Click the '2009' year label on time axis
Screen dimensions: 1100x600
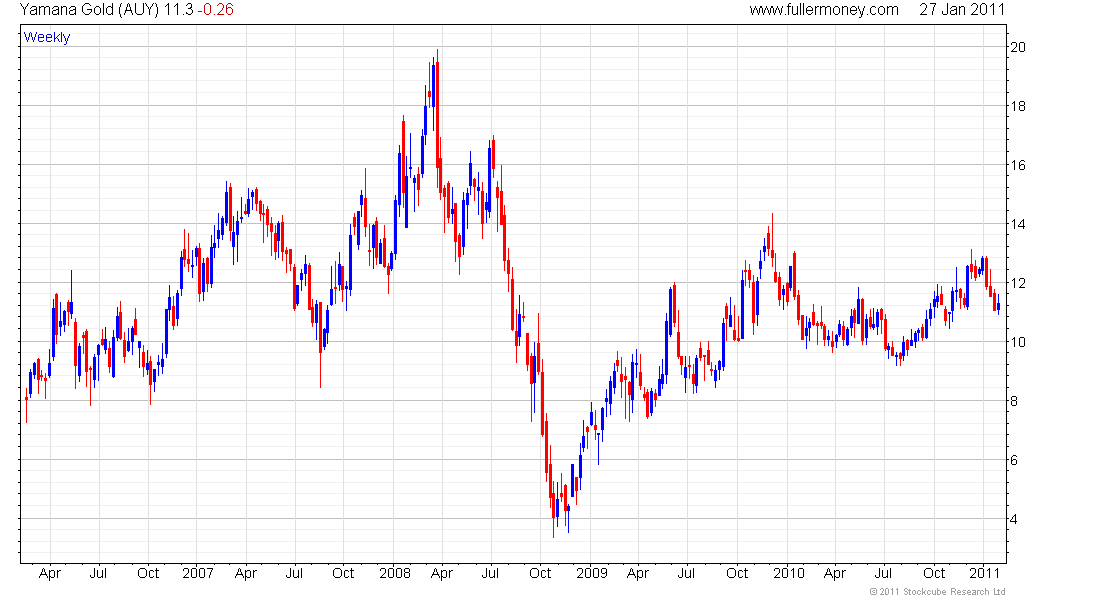[x=591, y=573]
